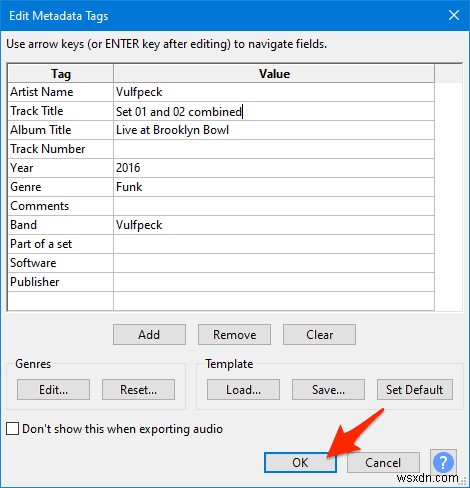Click the "Tag" column header
This screenshot has height=488, width=470.
point(60,73)
